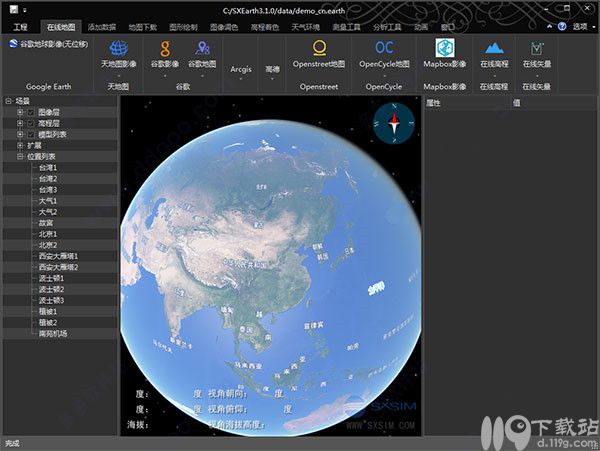600x451 pixels.
Task: Click the app icon in the title bar
Action: (x=14, y=10)
